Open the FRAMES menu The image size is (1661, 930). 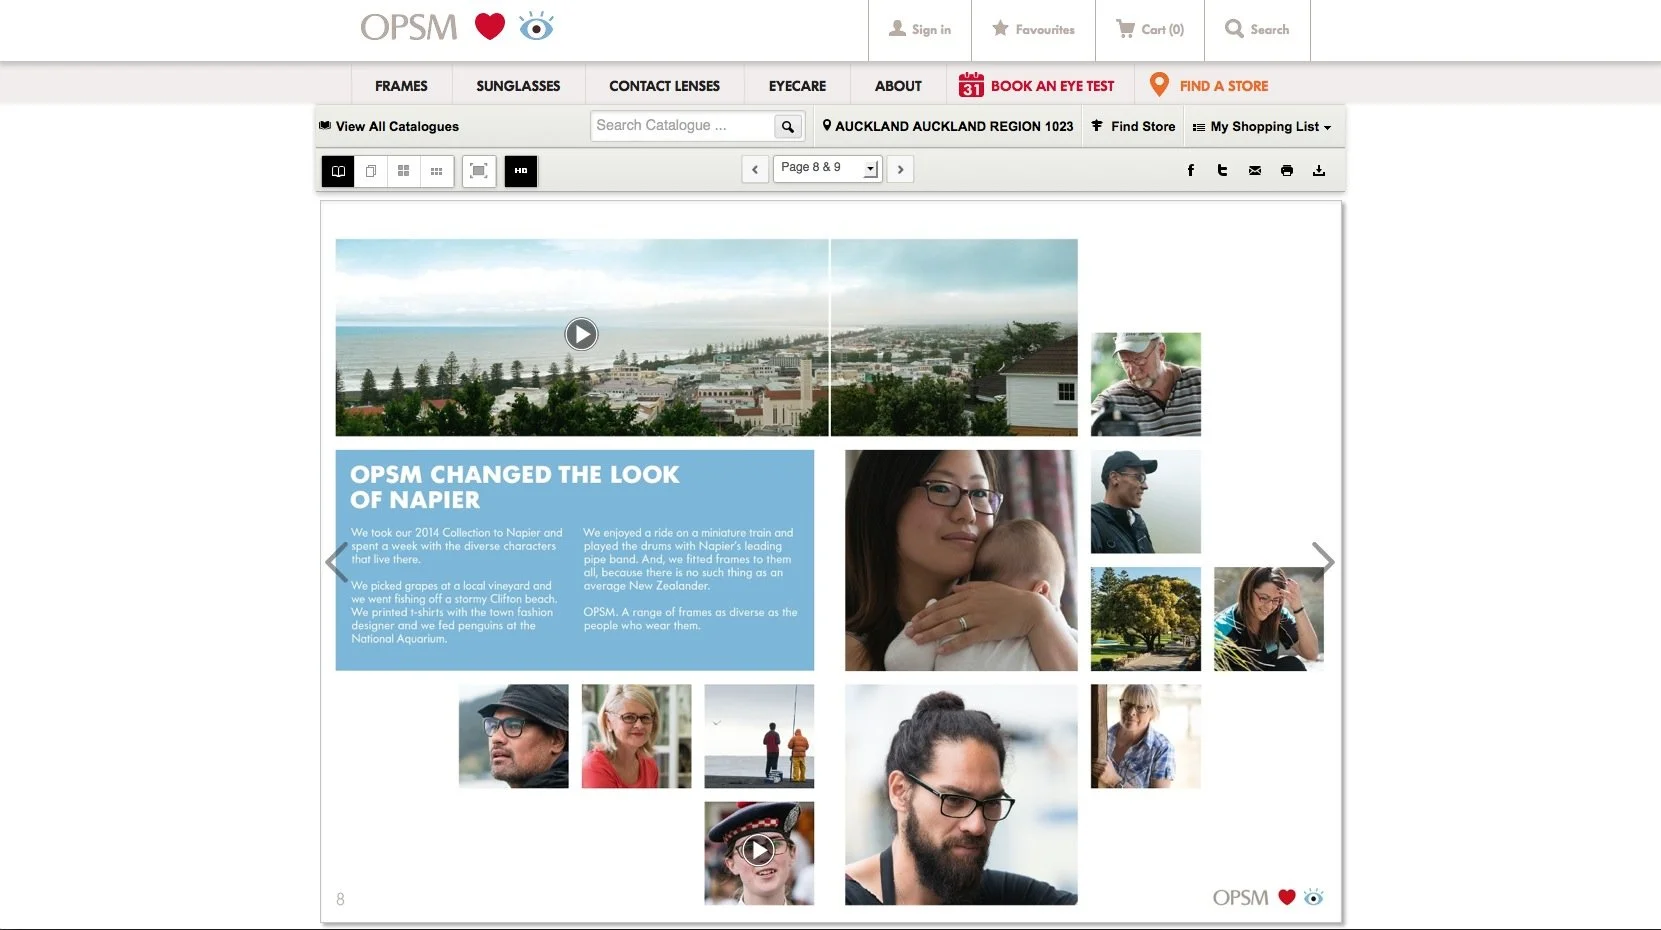click(401, 86)
